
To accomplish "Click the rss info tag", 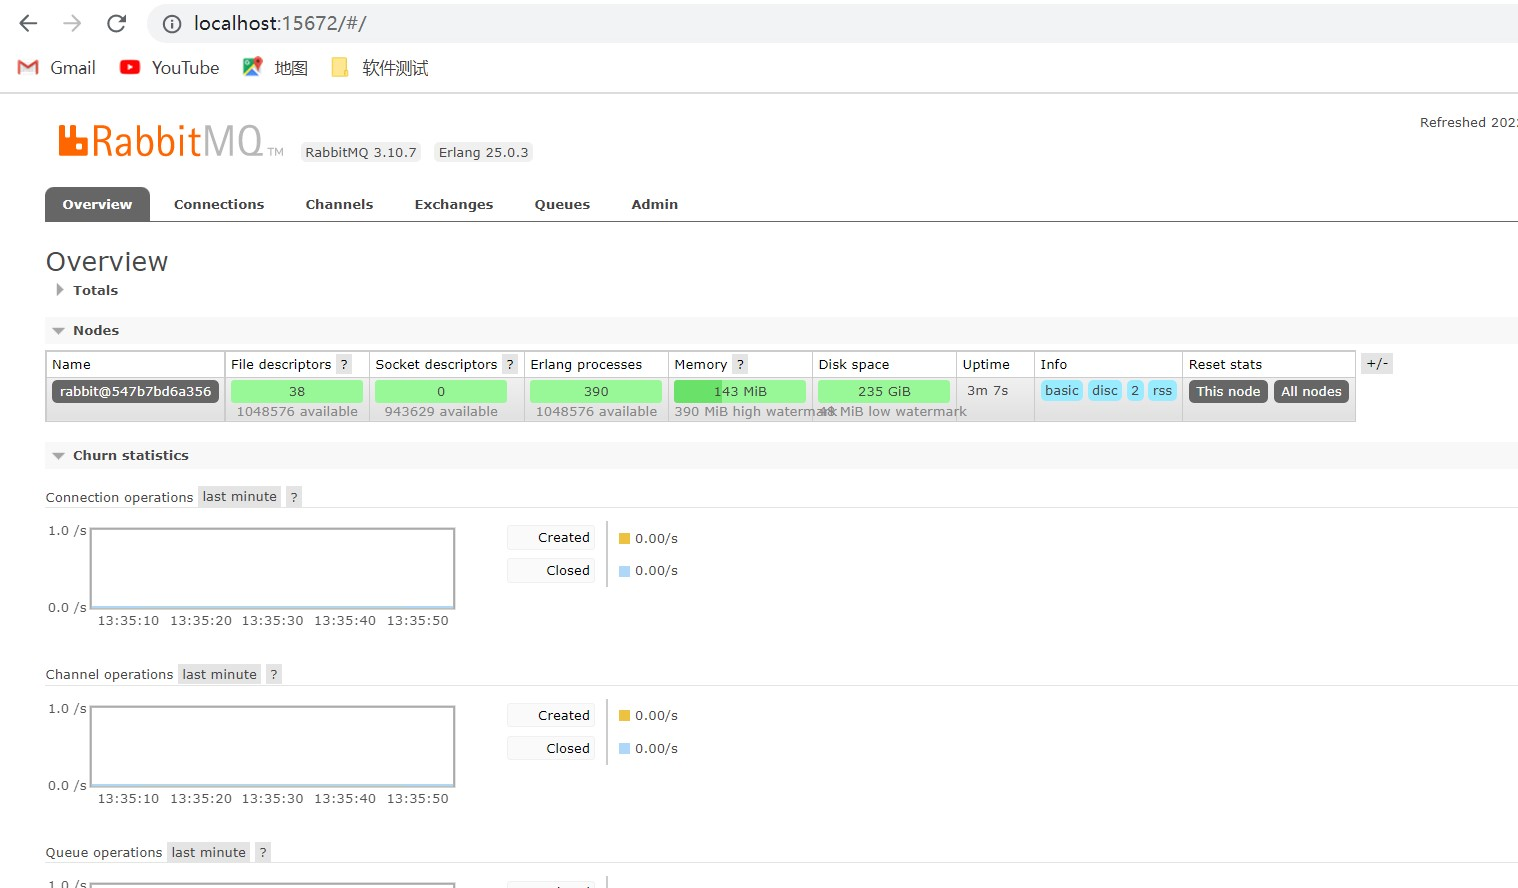I will 1162,391.
